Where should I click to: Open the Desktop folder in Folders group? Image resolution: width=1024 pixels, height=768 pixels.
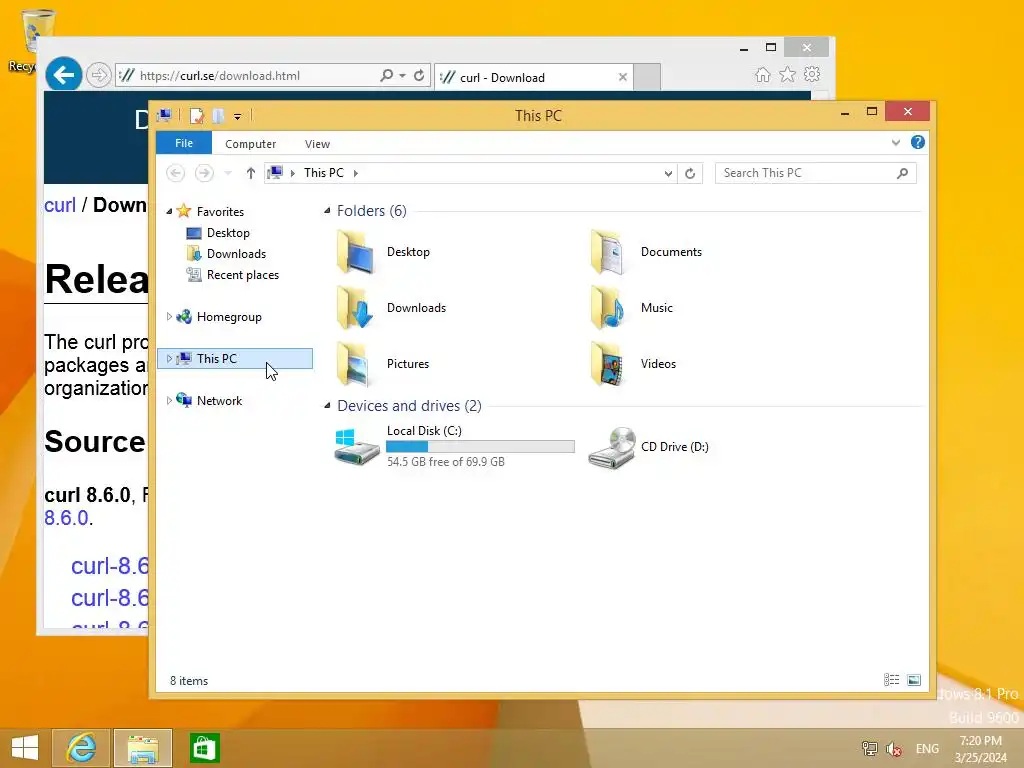pyautogui.click(x=356, y=252)
